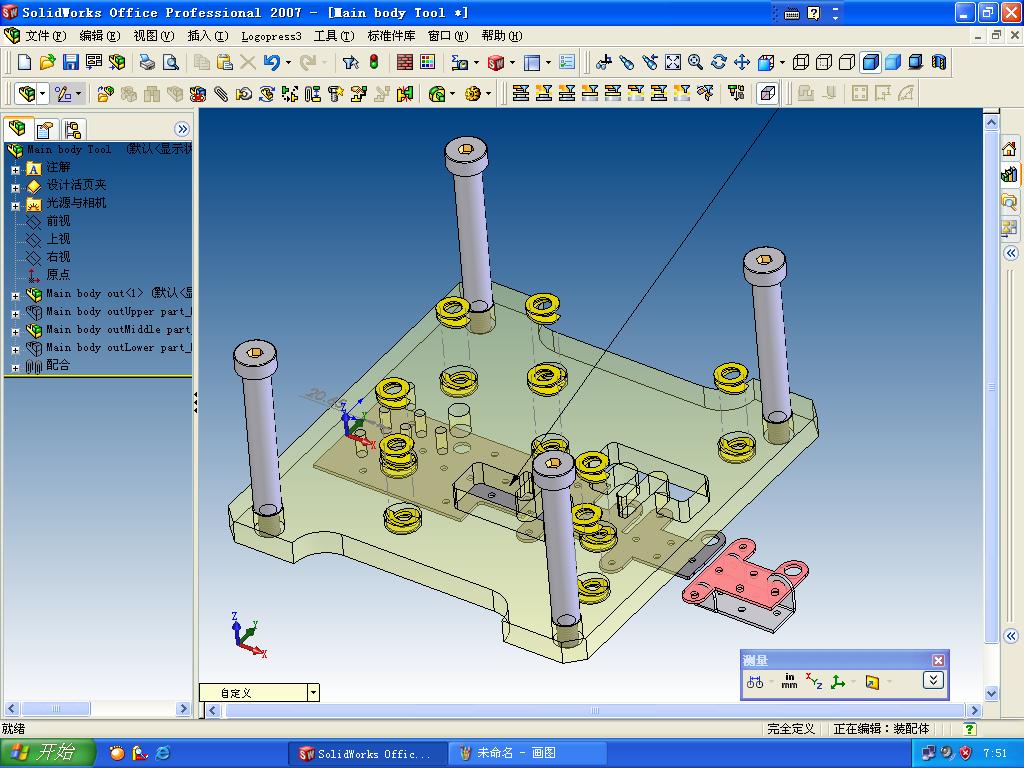Viewport: 1024px width, 768px height.
Task: Click the Smart Fasteners bolt icon
Action: click(x=335, y=94)
